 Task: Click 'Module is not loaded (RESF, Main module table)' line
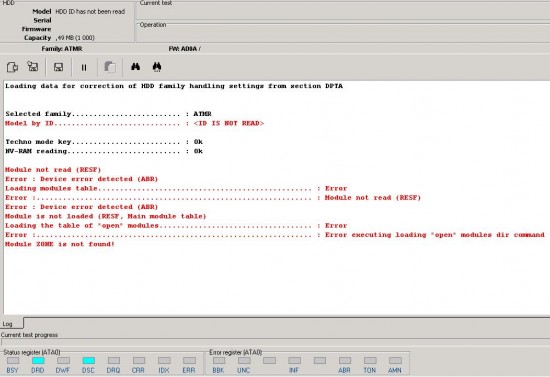(x=106, y=216)
